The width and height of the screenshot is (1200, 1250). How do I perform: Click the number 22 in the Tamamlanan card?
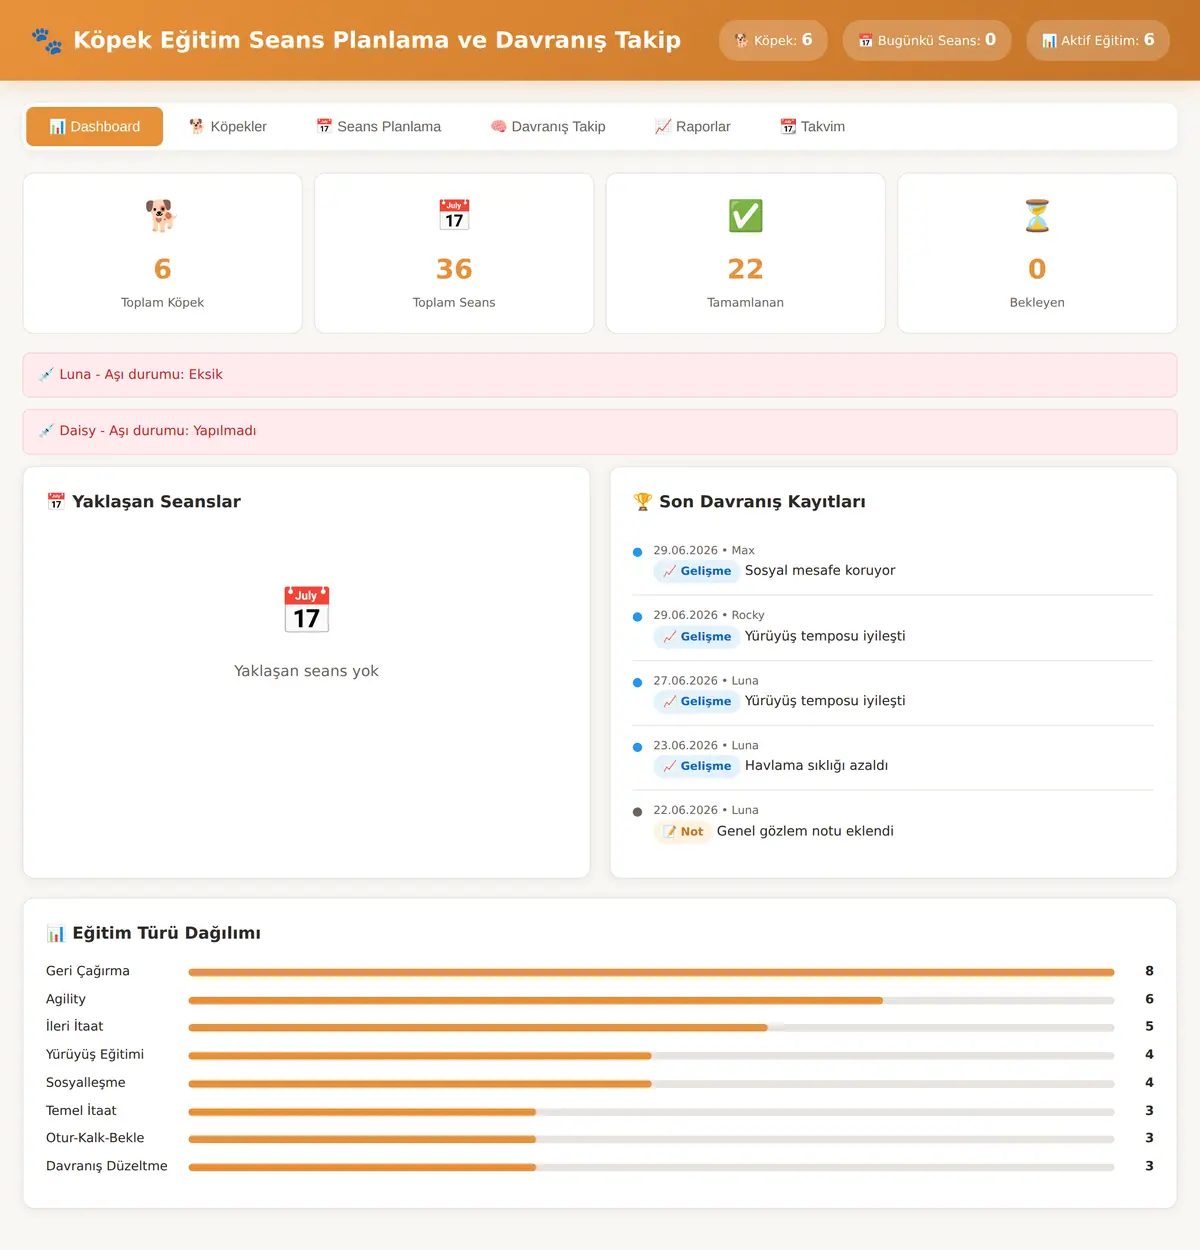coord(746,269)
